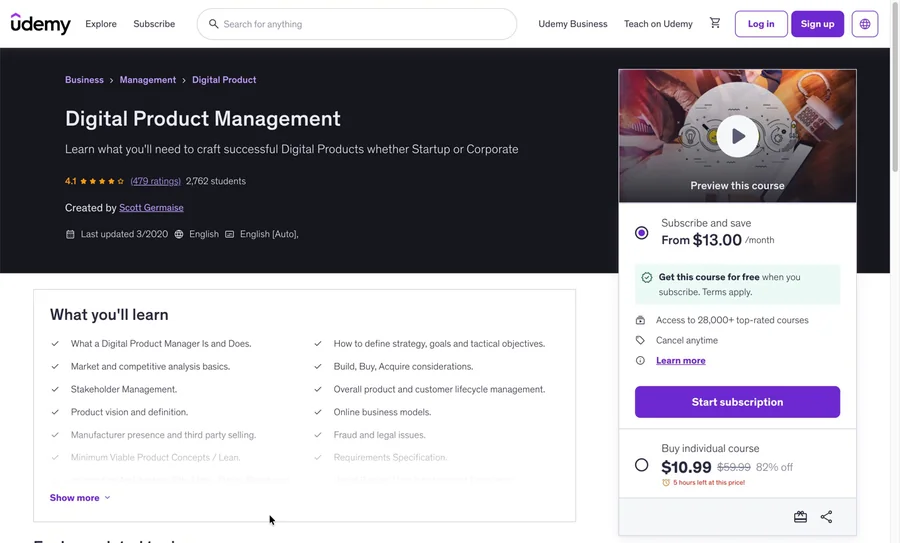Click the '2,762 students' text

216,181
